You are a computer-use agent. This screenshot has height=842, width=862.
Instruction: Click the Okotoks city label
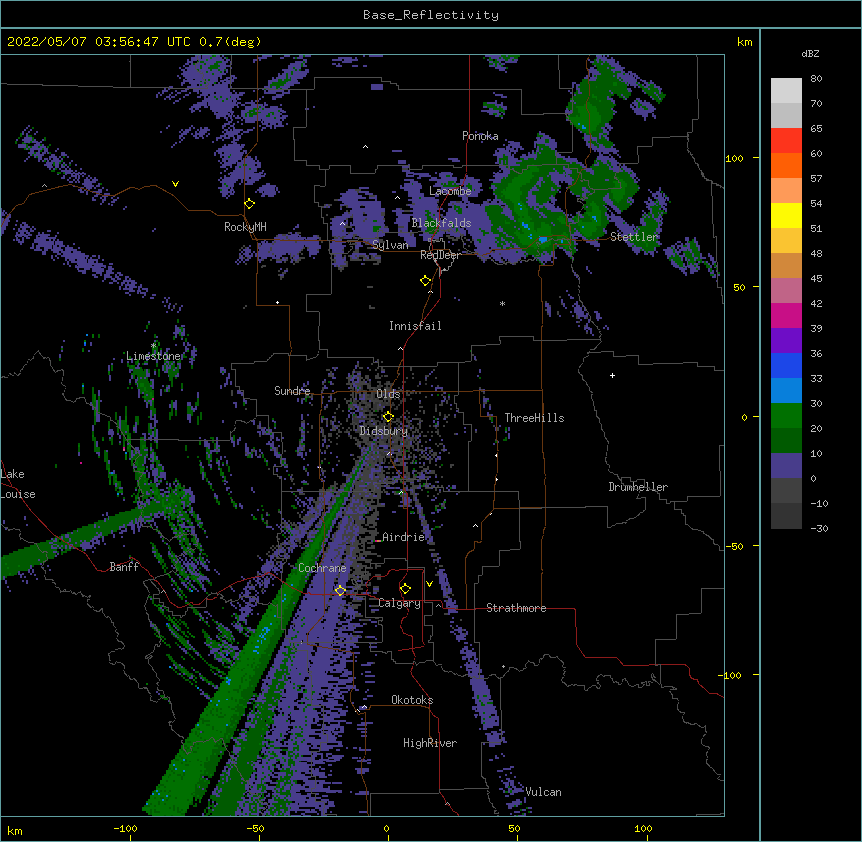pos(412,700)
